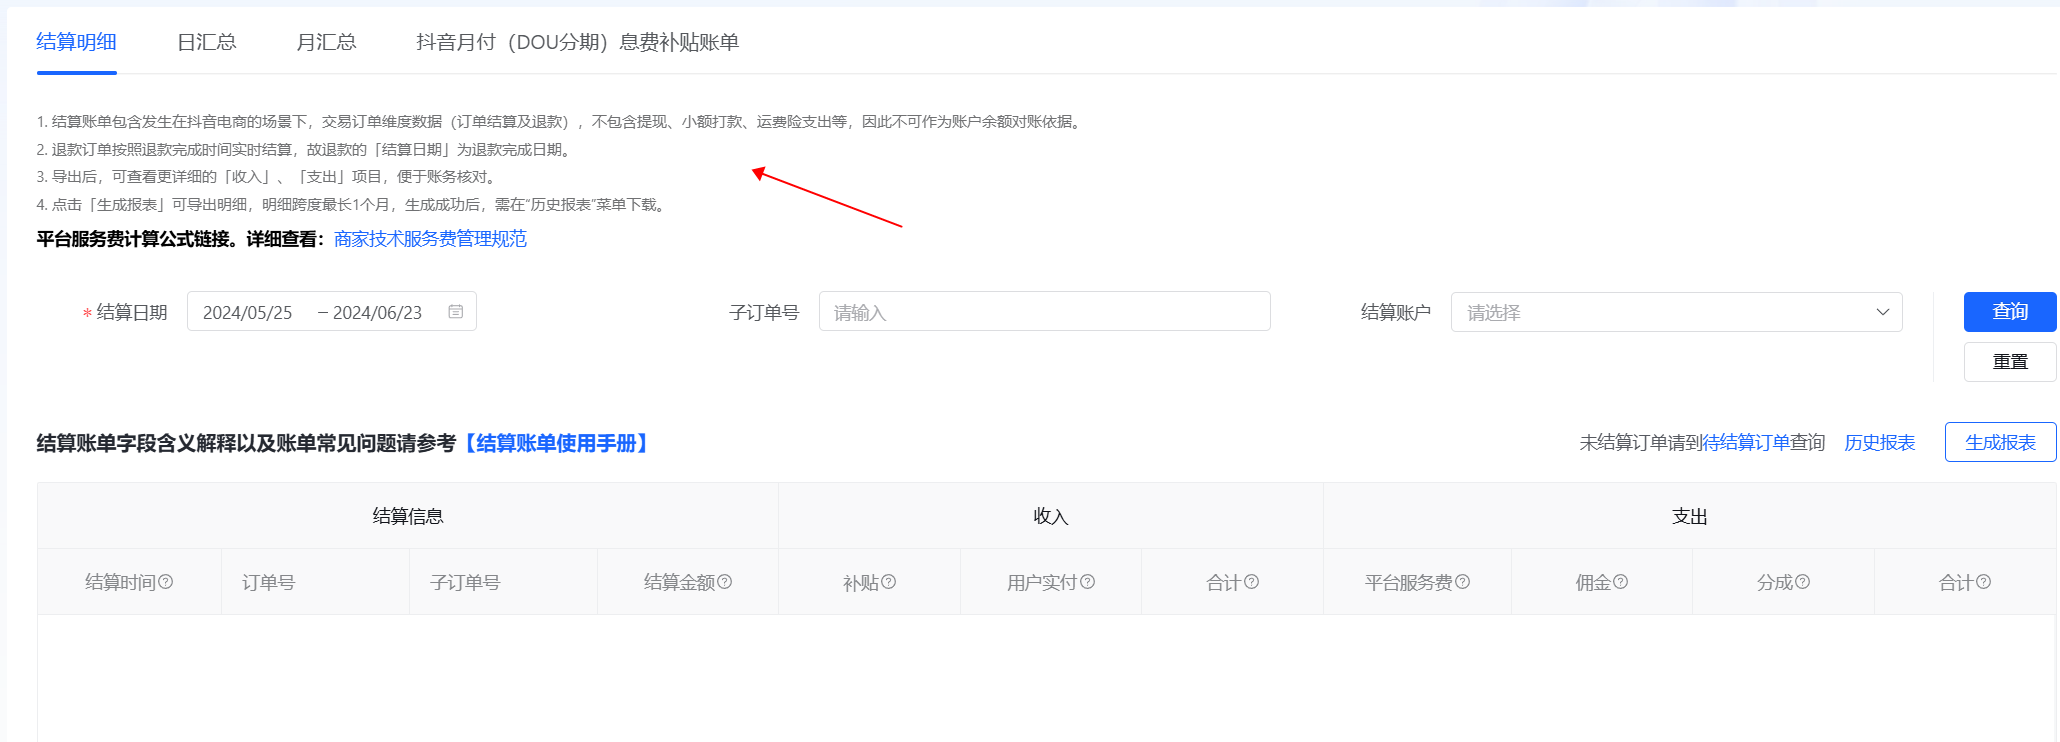2060x742 pixels.
Task: Click help icon next to 分成
Action: [1803, 582]
